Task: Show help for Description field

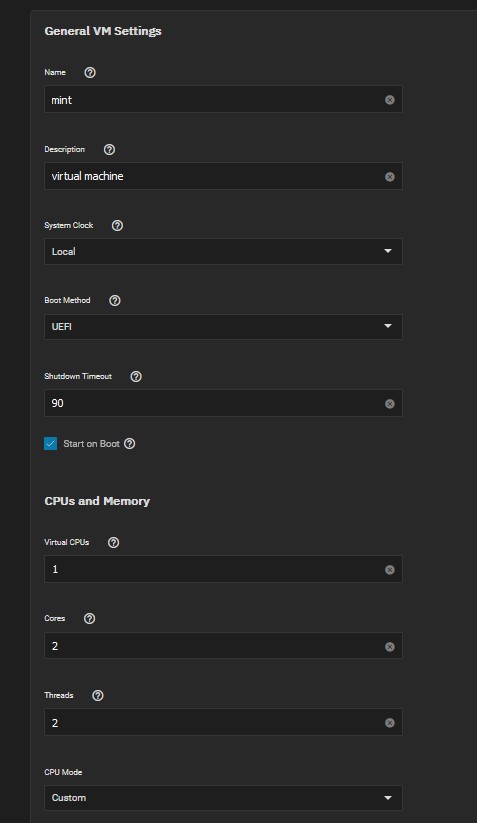Action: click(x=109, y=150)
